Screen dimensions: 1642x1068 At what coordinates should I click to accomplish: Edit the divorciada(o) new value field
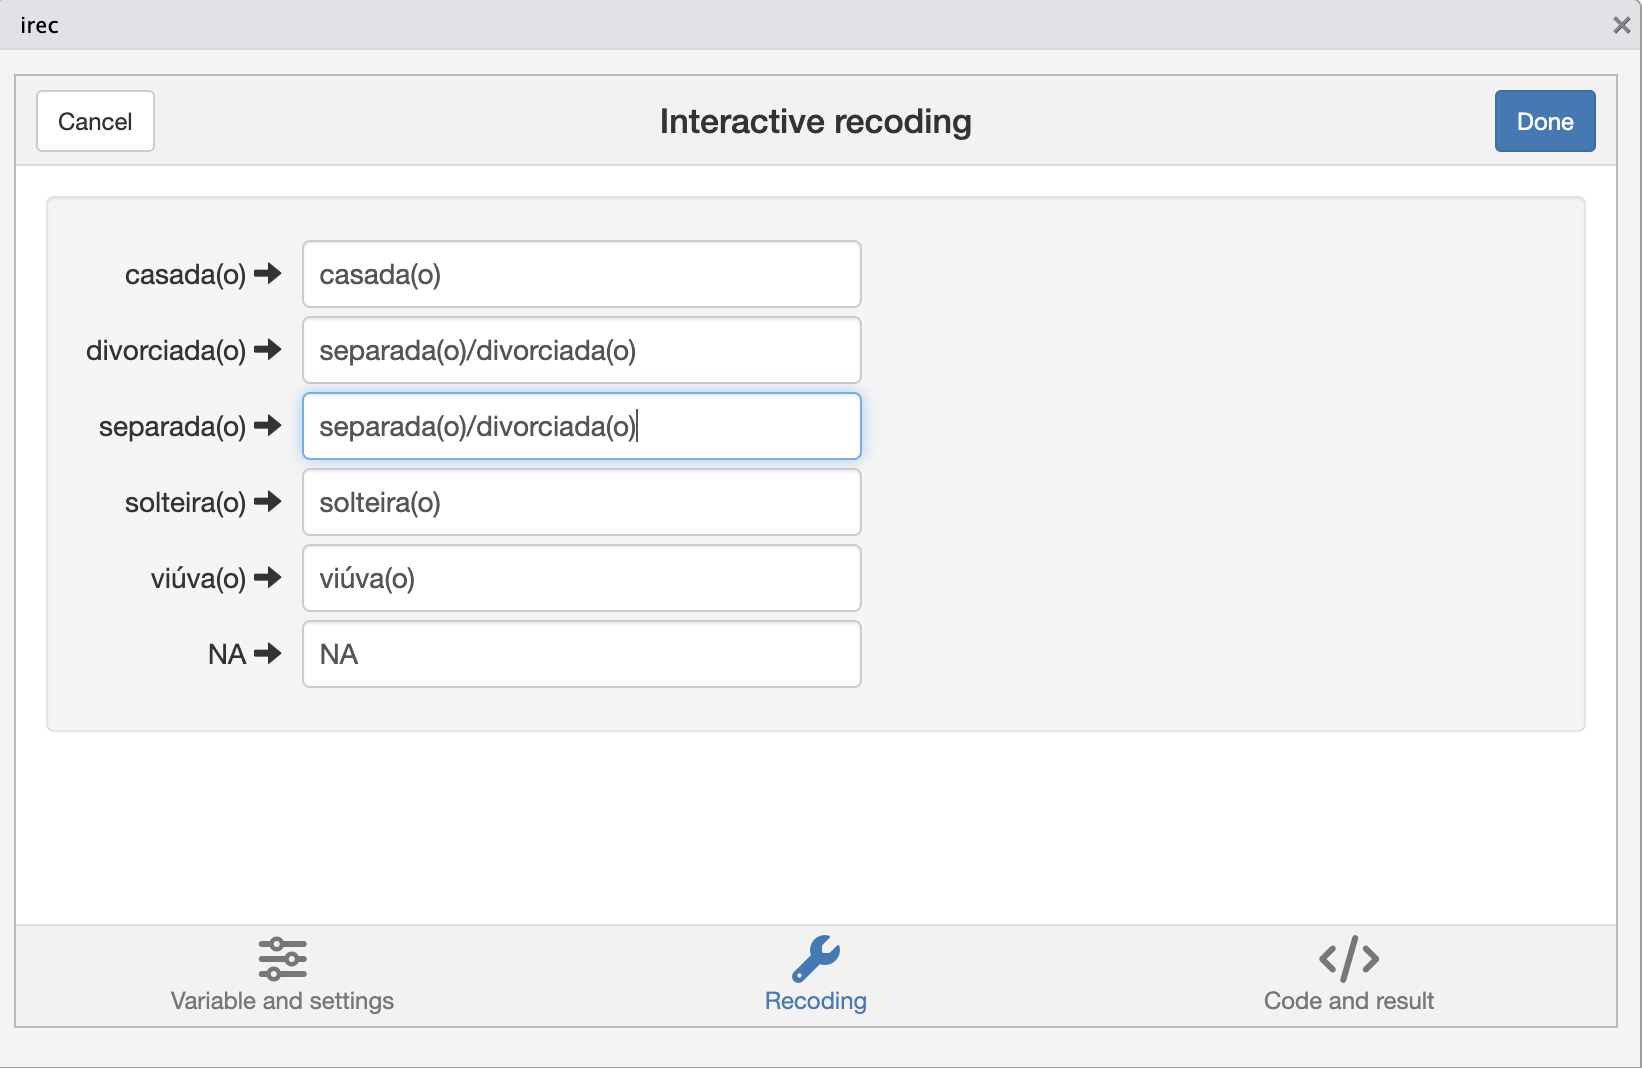click(x=581, y=350)
